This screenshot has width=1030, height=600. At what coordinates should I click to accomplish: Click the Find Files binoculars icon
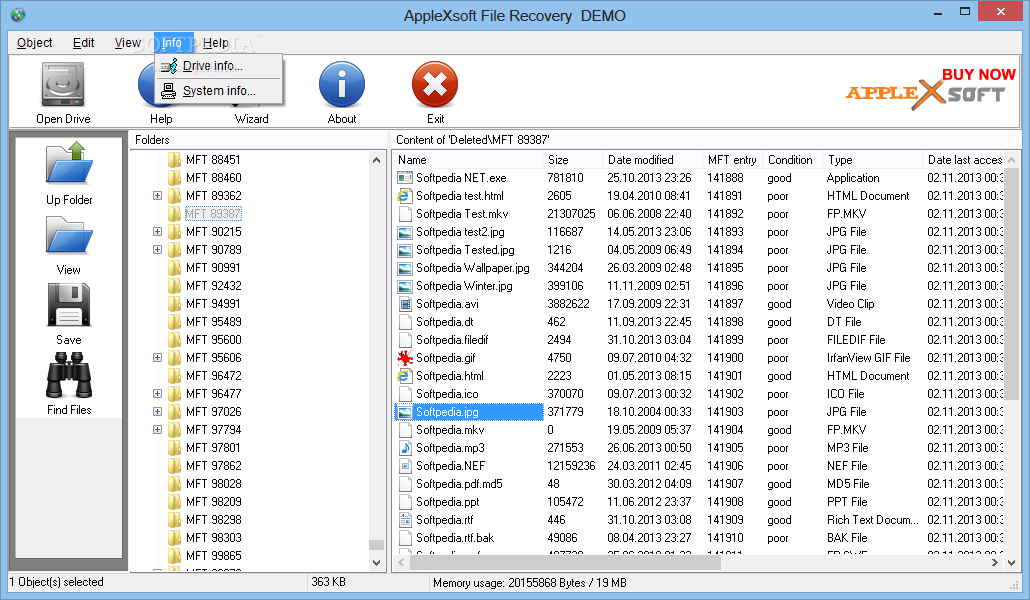69,375
